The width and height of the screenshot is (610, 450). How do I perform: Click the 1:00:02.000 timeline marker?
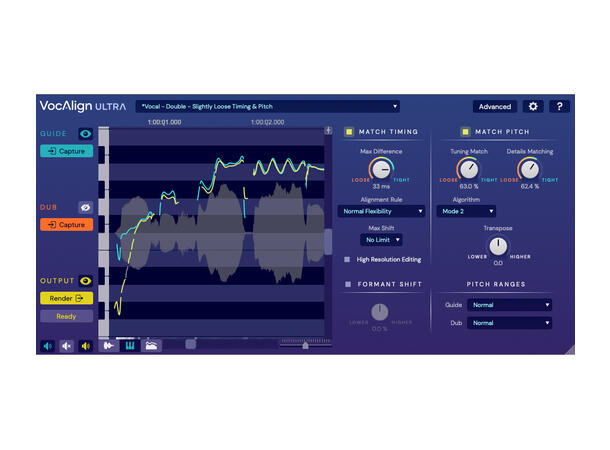268,122
